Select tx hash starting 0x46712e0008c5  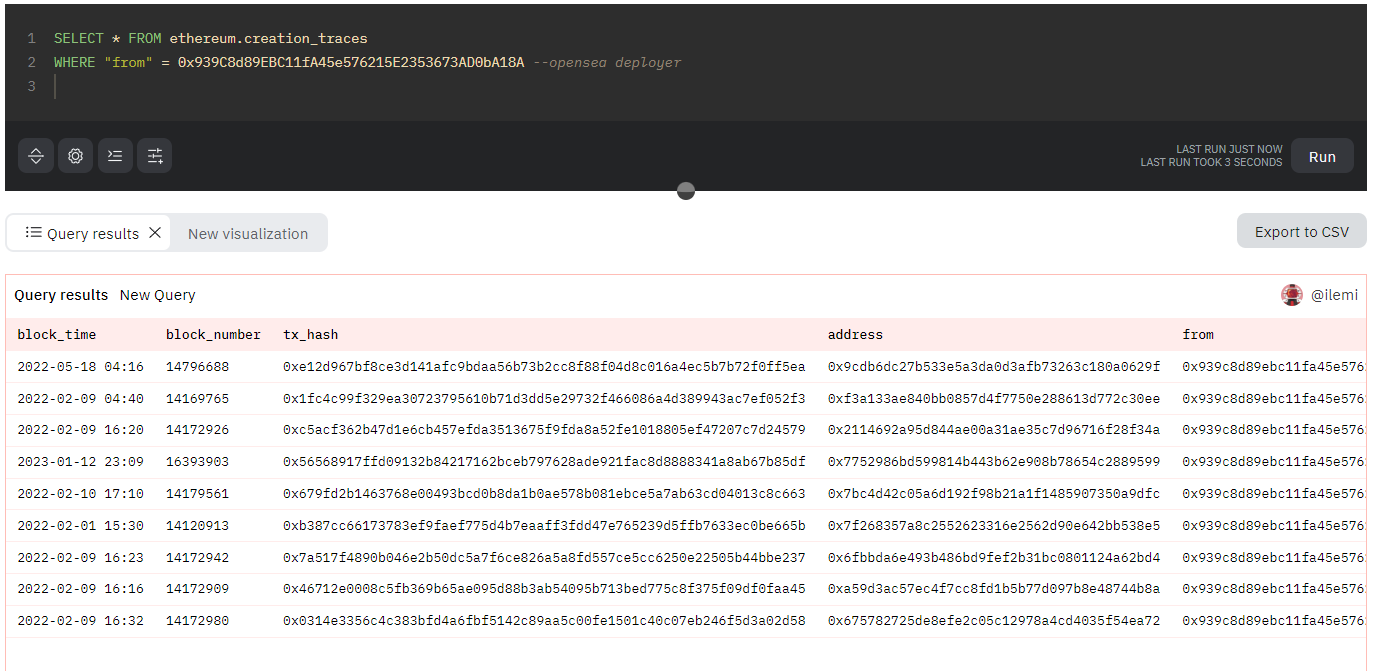click(x=544, y=589)
